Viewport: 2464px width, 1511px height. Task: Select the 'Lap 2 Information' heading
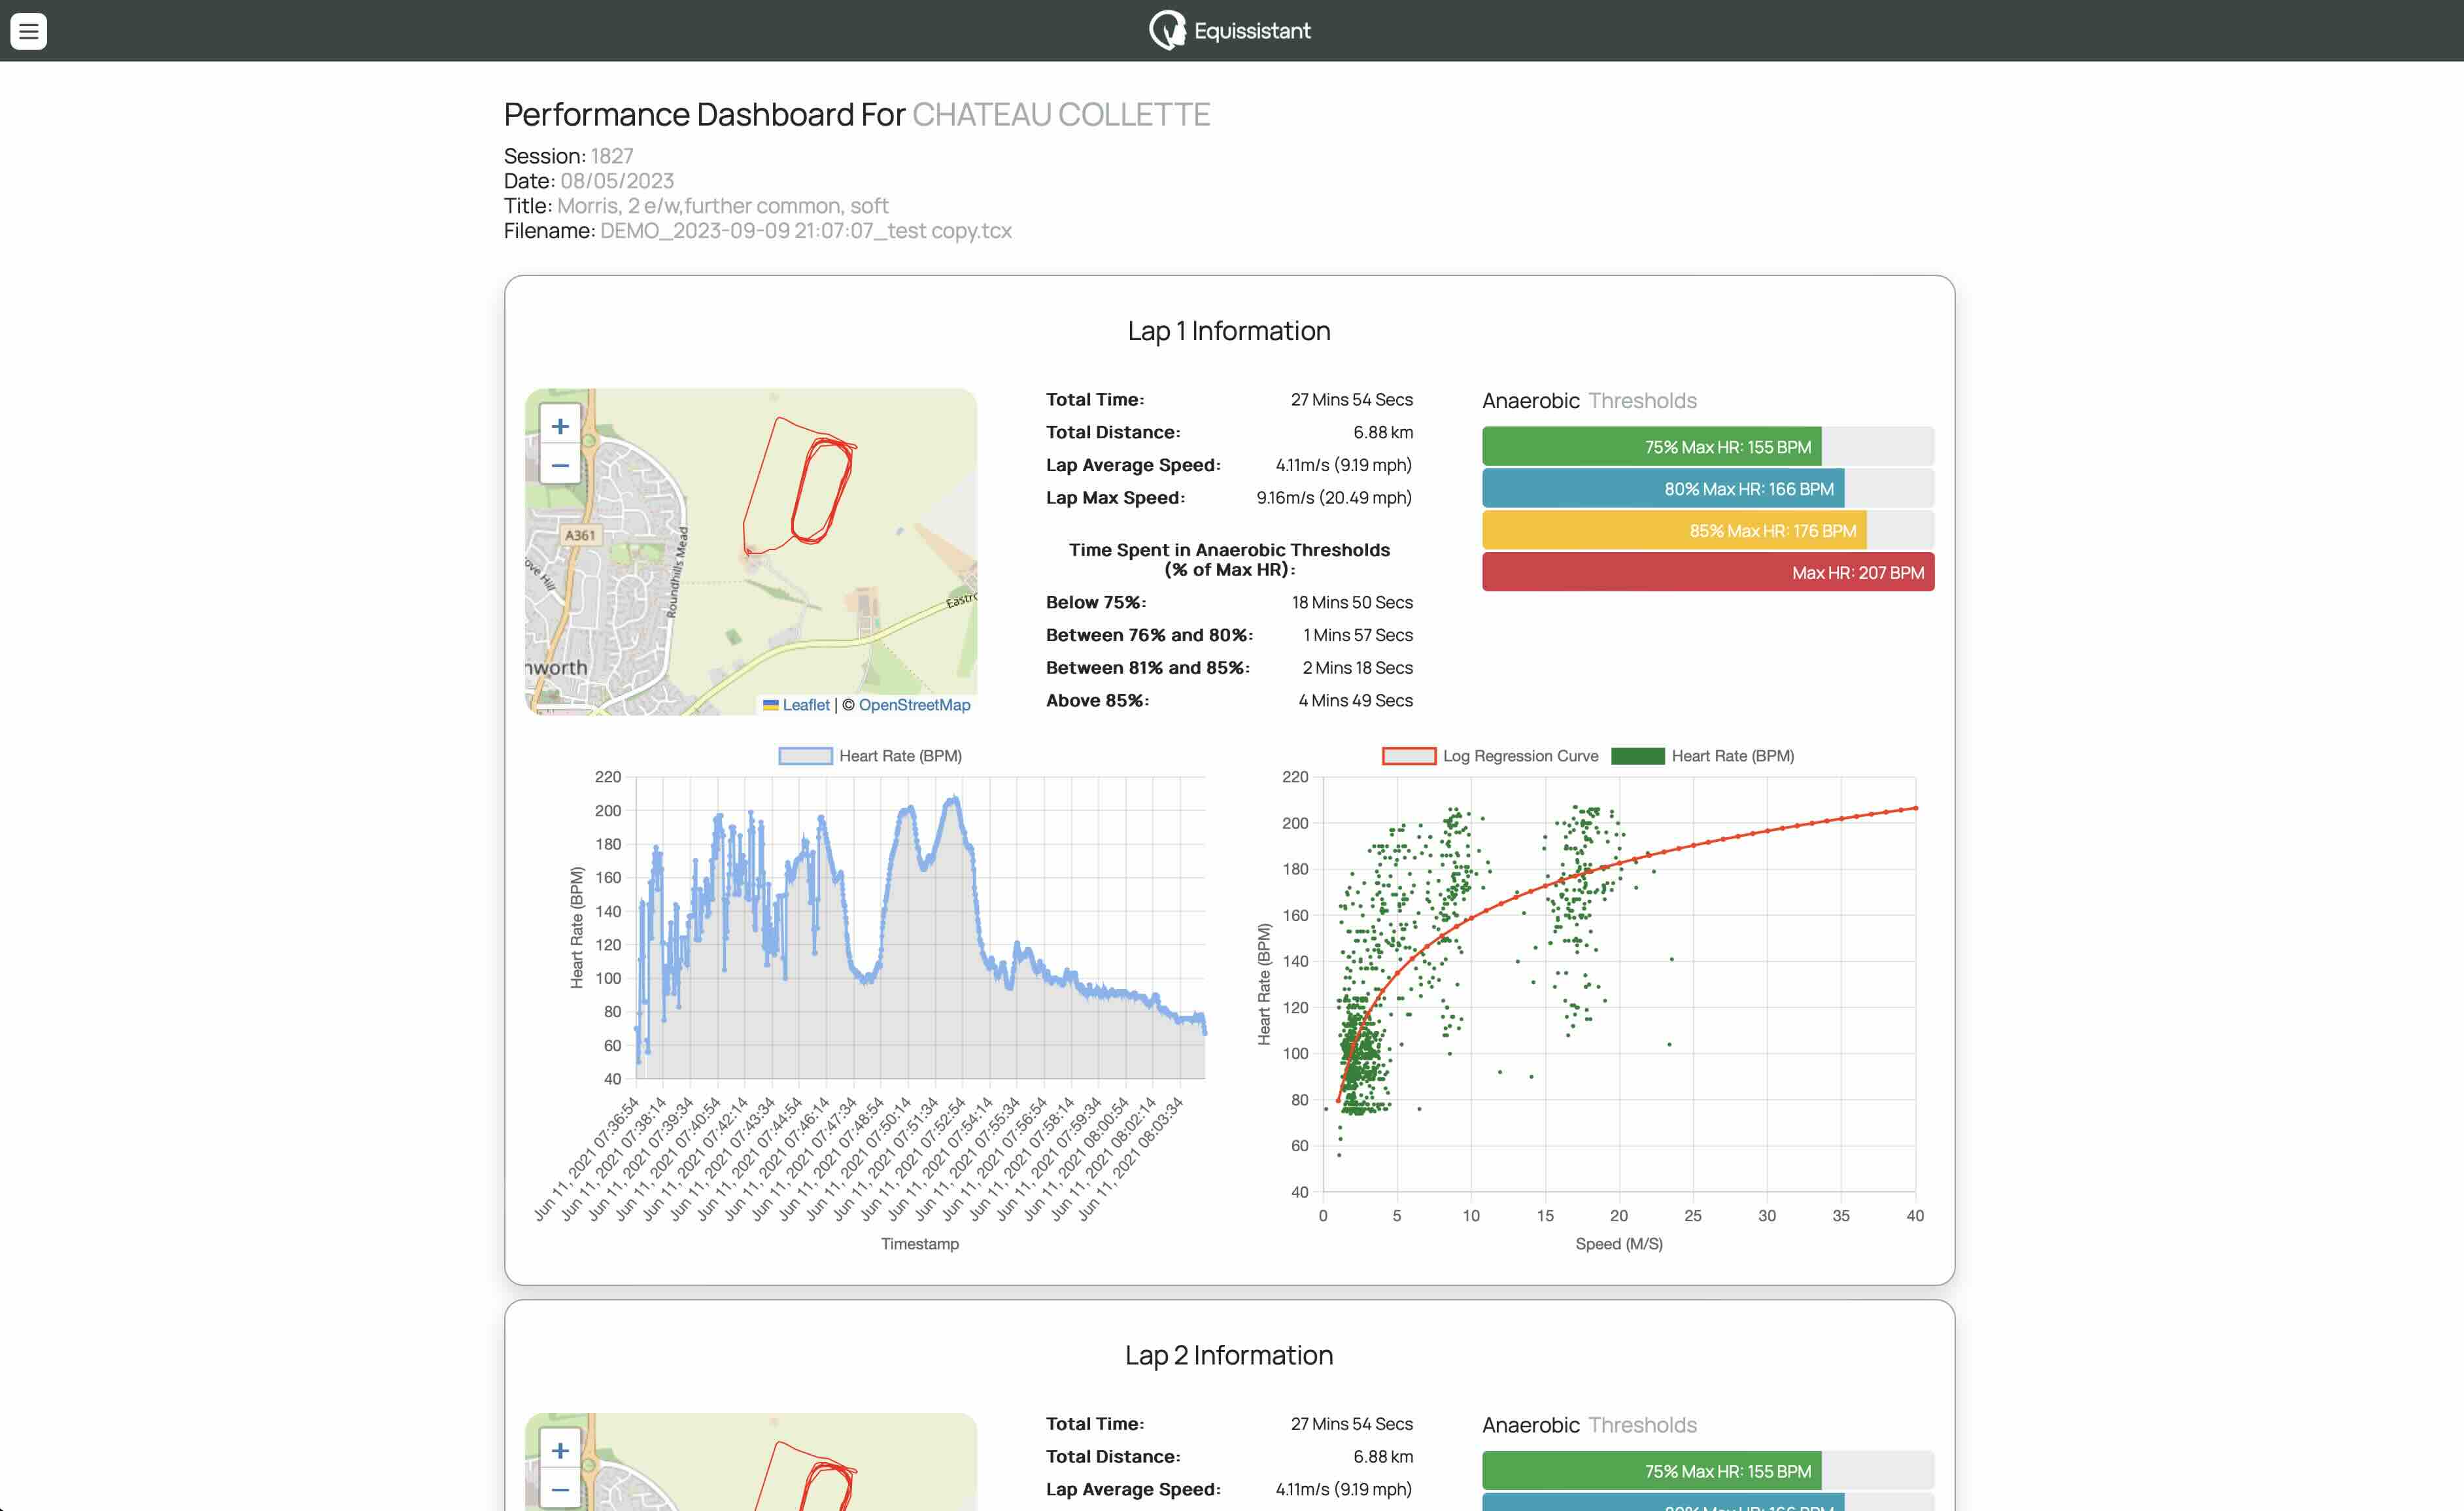tap(1229, 1355)
